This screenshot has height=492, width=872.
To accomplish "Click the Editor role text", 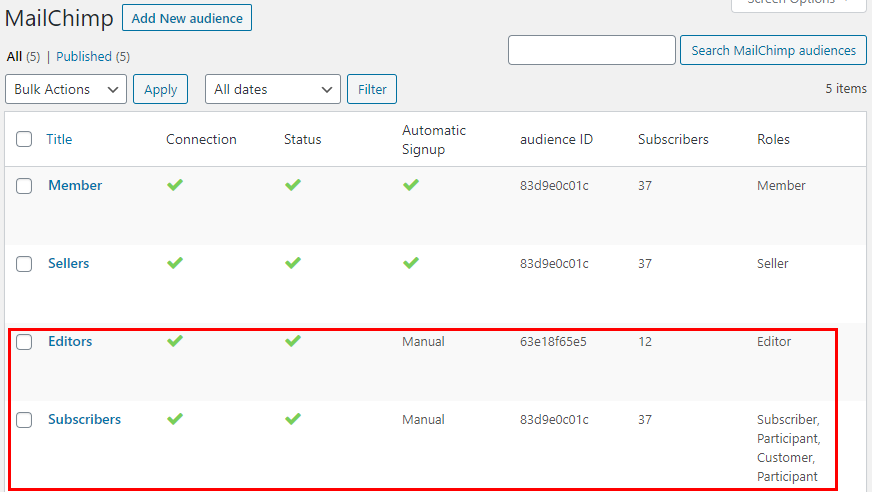I will [774, 341].
